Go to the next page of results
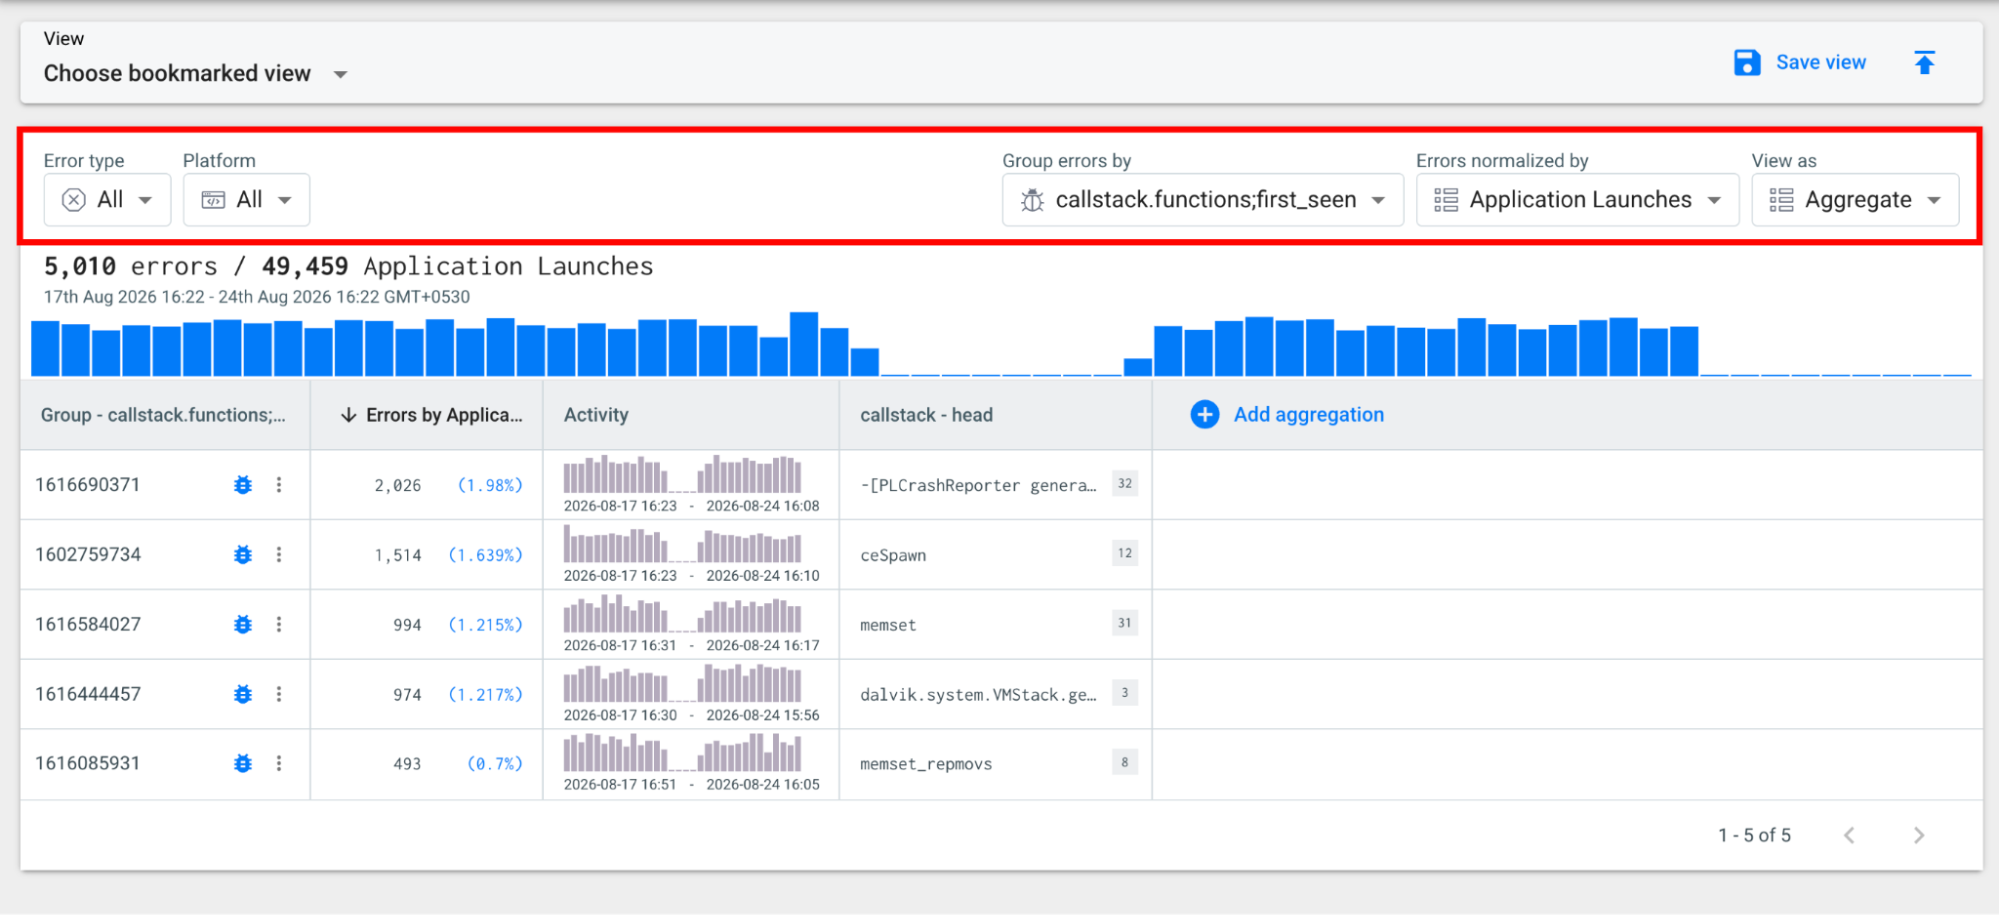The image size is (1999, 915). pyautogui.click(x=1918, y=835)
